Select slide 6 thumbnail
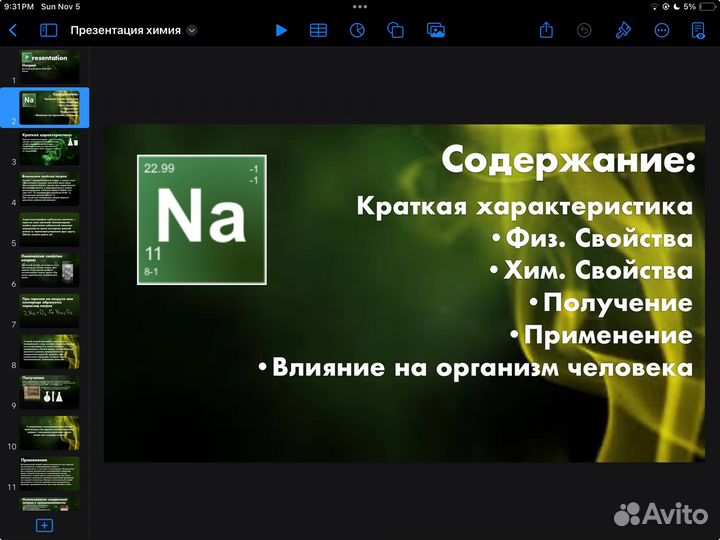 click(50, 270)
